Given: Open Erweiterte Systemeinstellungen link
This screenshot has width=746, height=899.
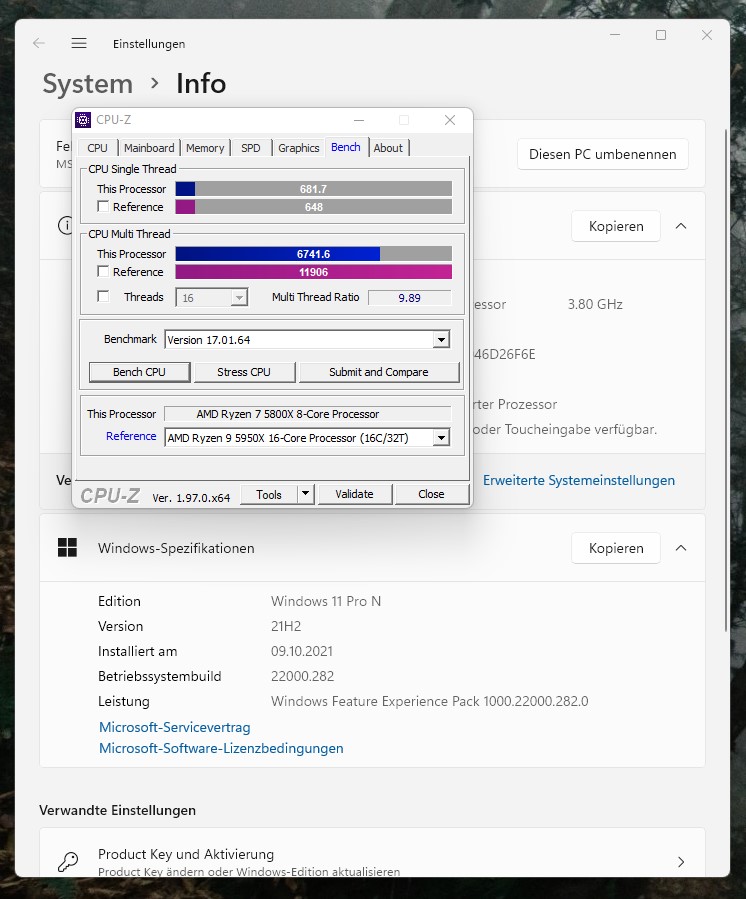Looking at the screenshot, I should pyautogui.click(x=579, y=480).
